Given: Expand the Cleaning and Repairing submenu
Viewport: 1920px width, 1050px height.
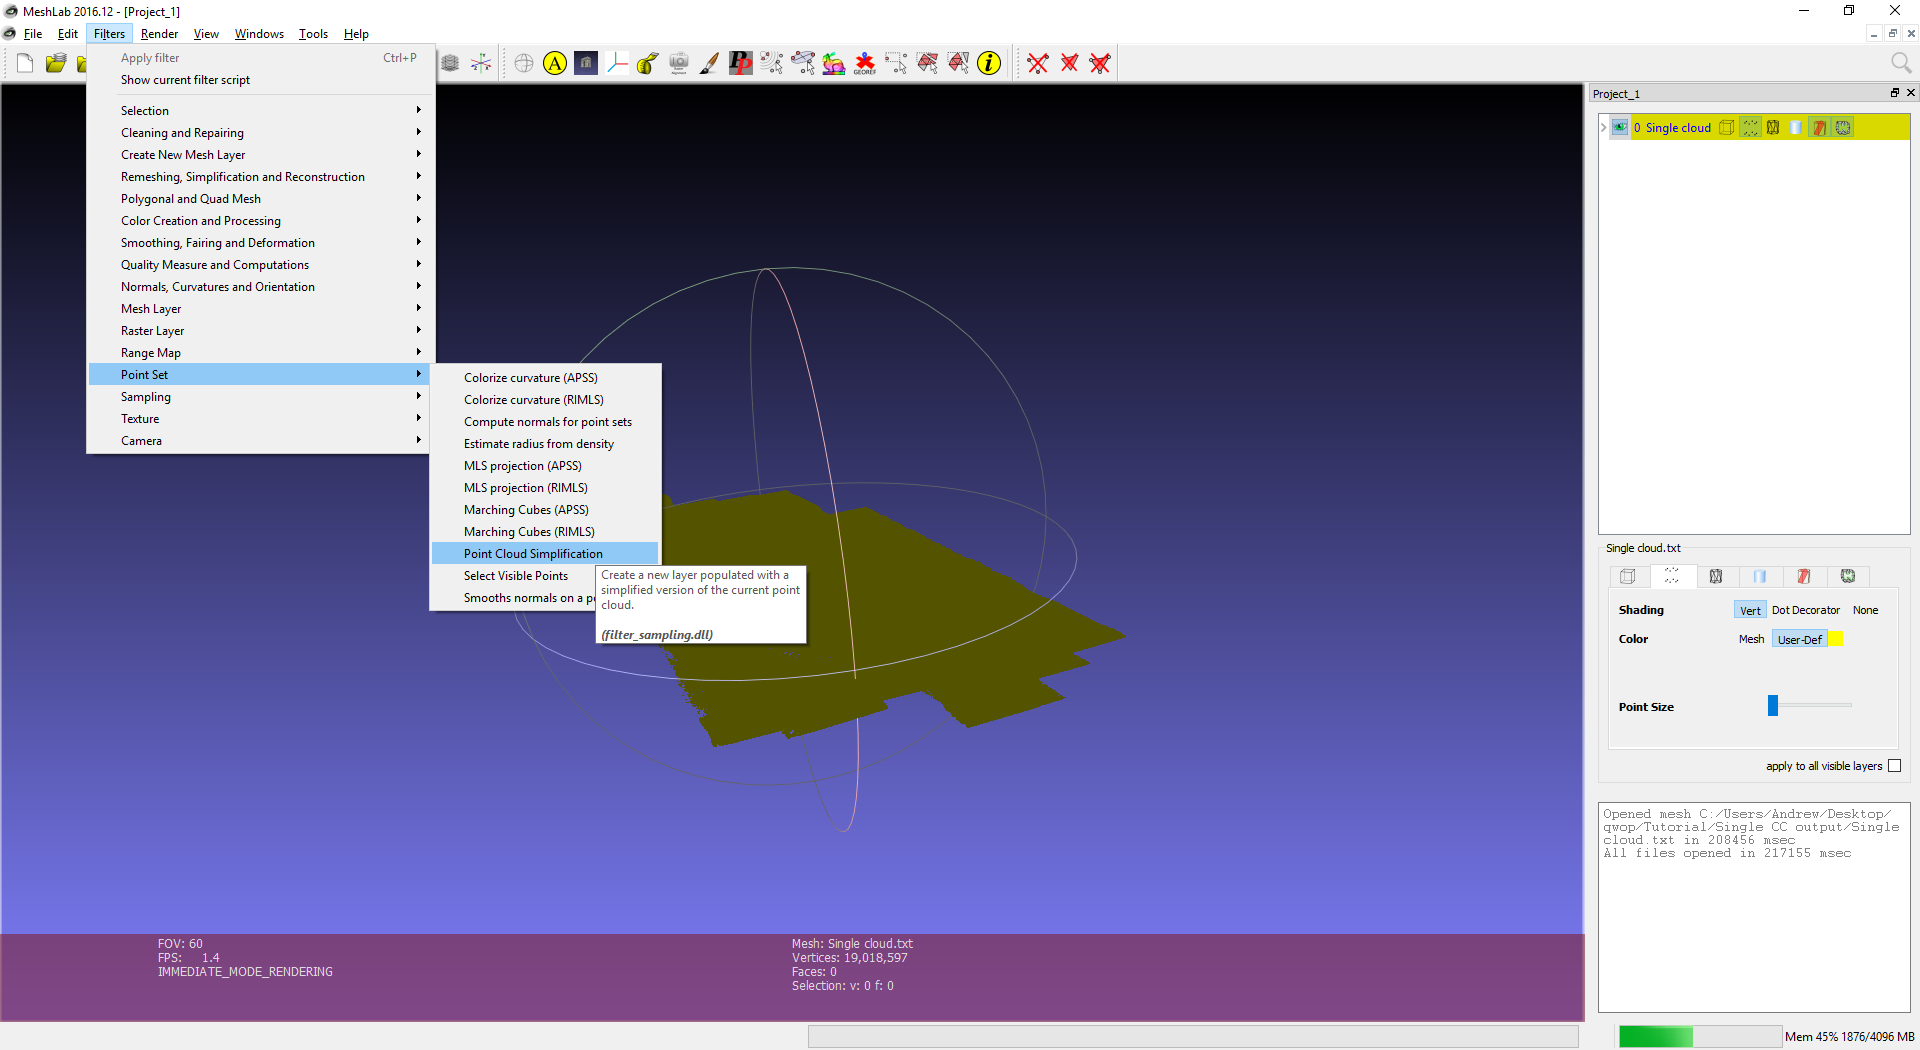Looking at the screenshot, I should click(182, 132).
